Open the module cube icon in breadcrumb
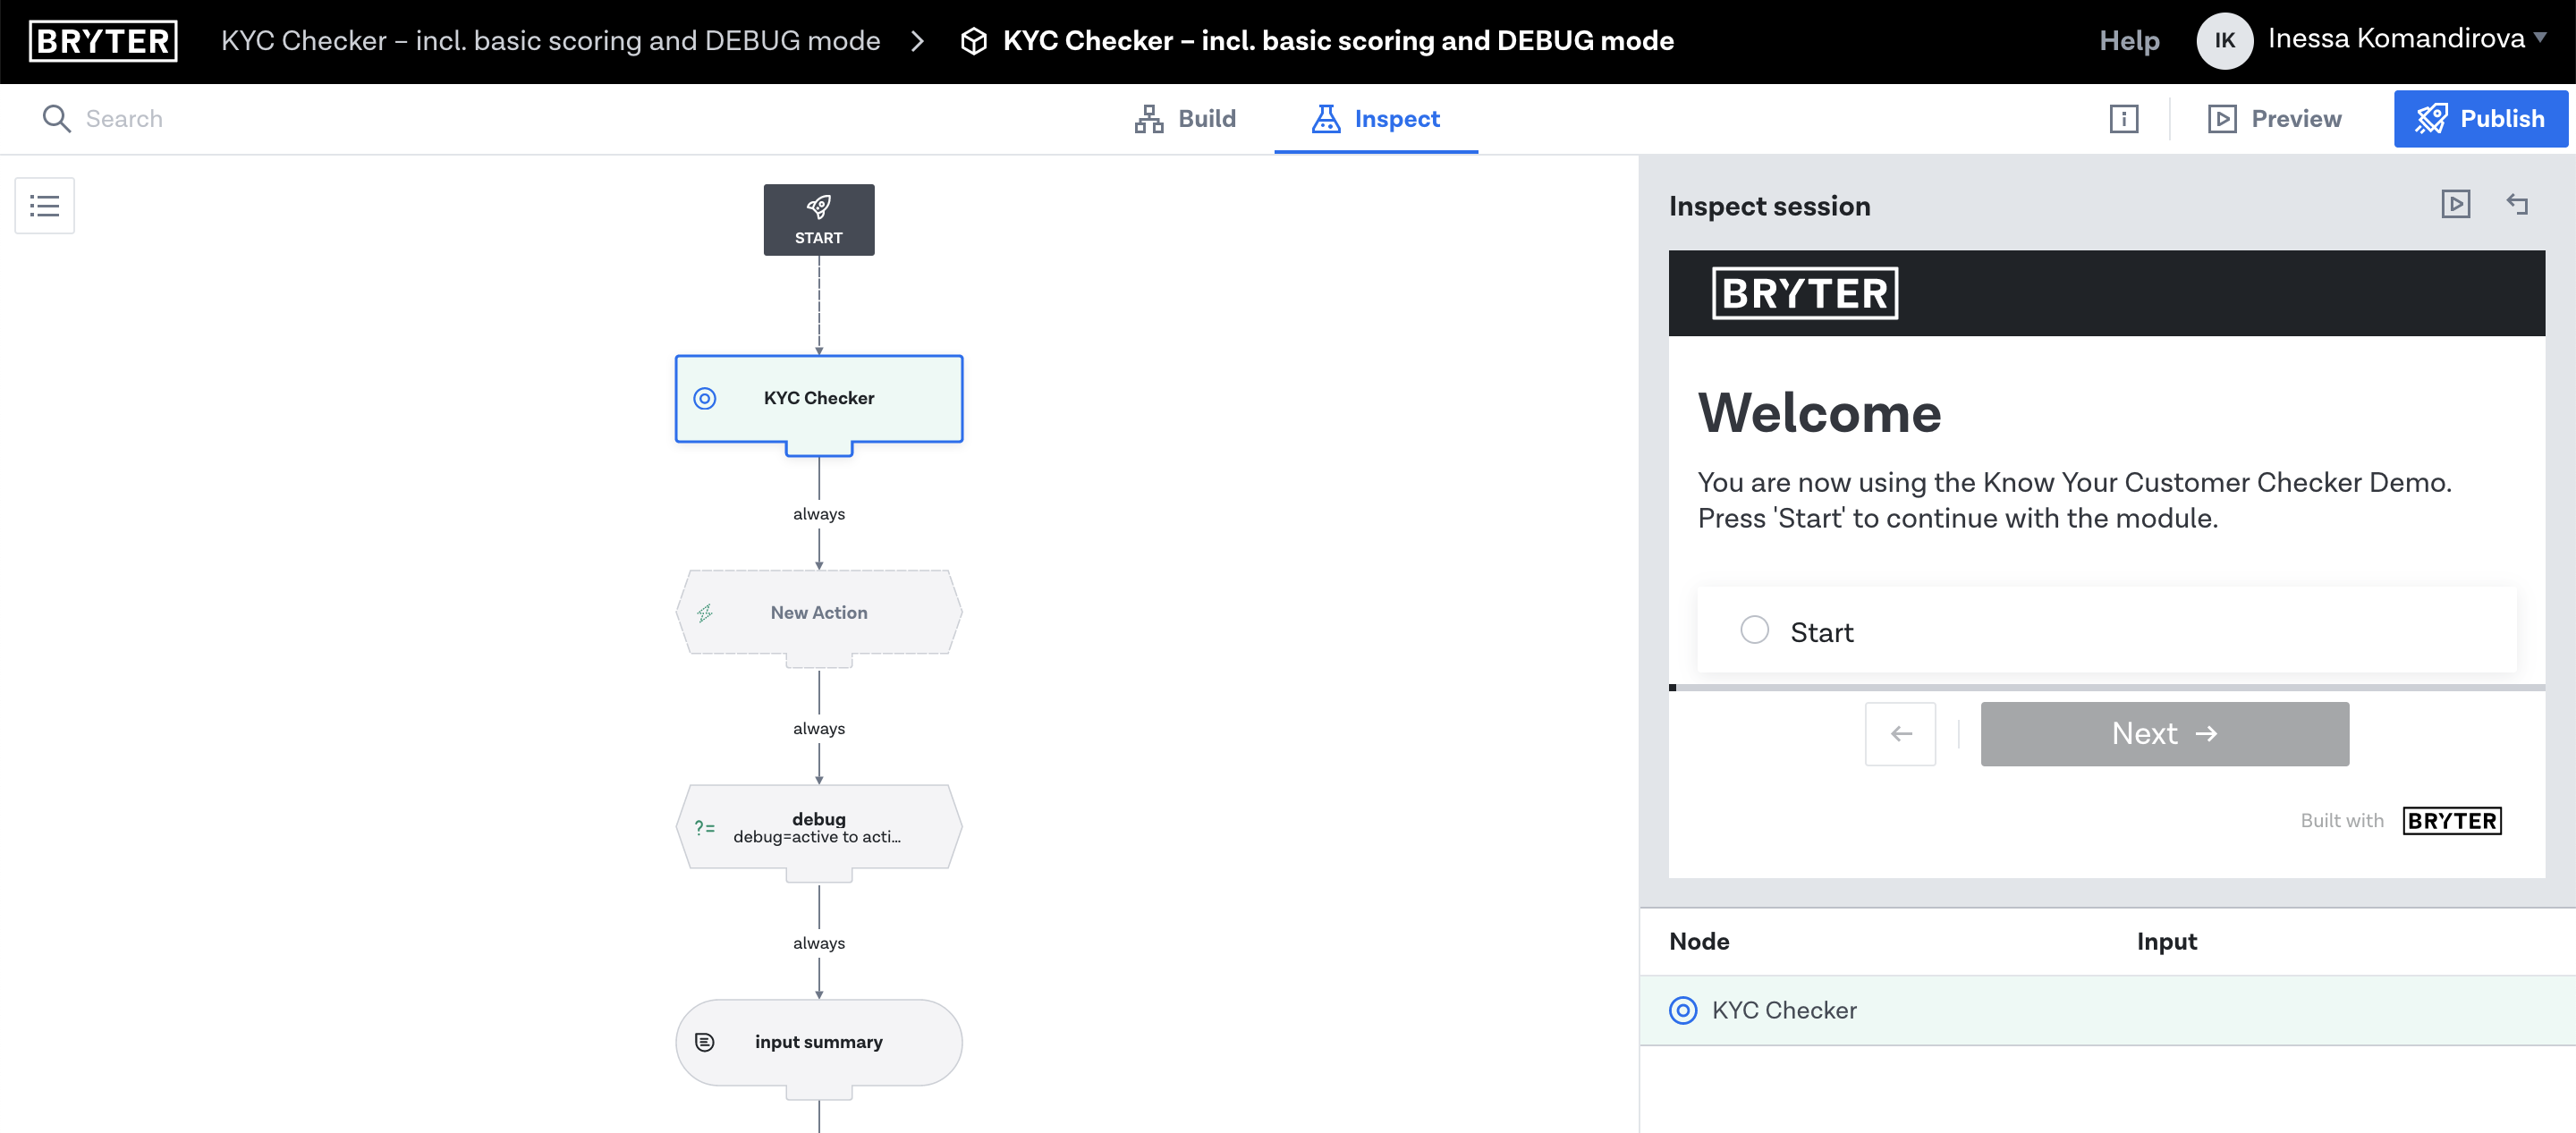The width and height of the screenshot is (2576, 1133). click(973, 41)
